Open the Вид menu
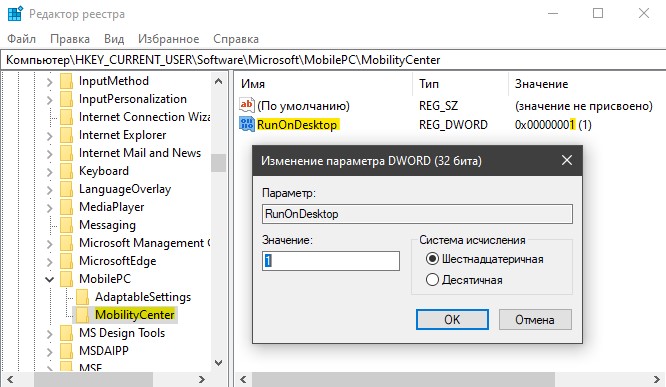 click(114, 39)
